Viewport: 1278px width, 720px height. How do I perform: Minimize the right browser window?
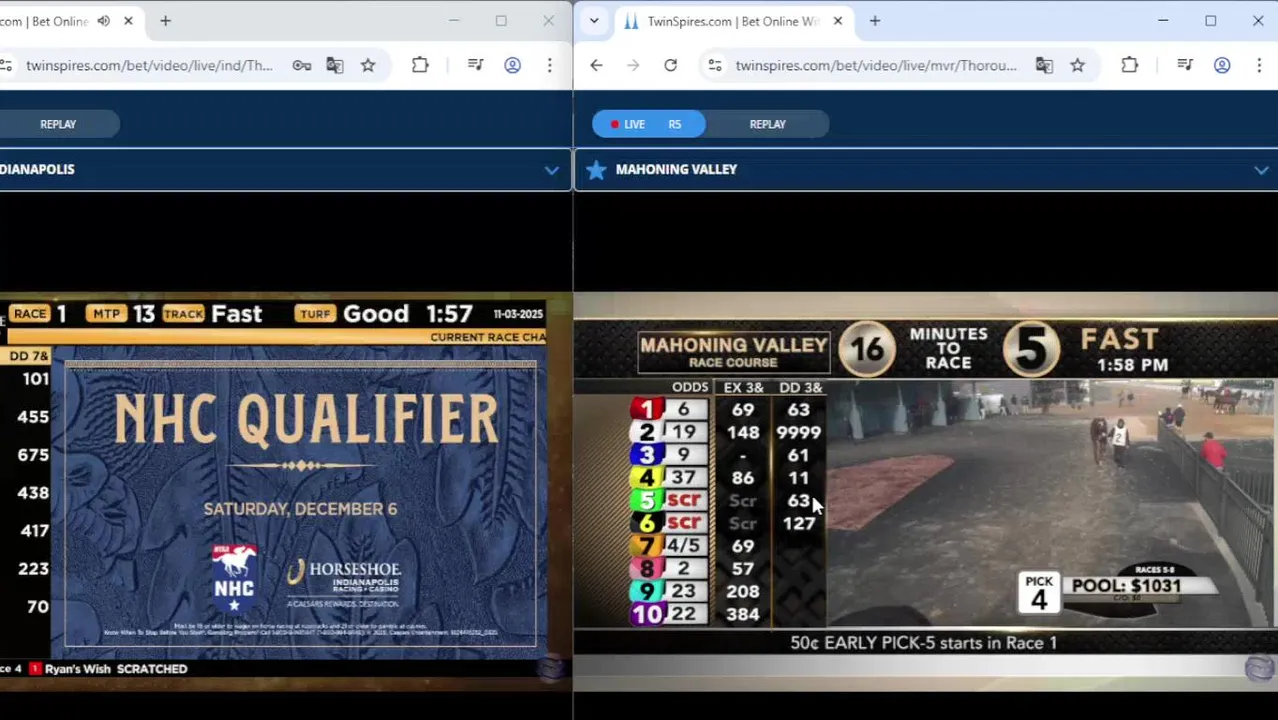click(1163, 21)
